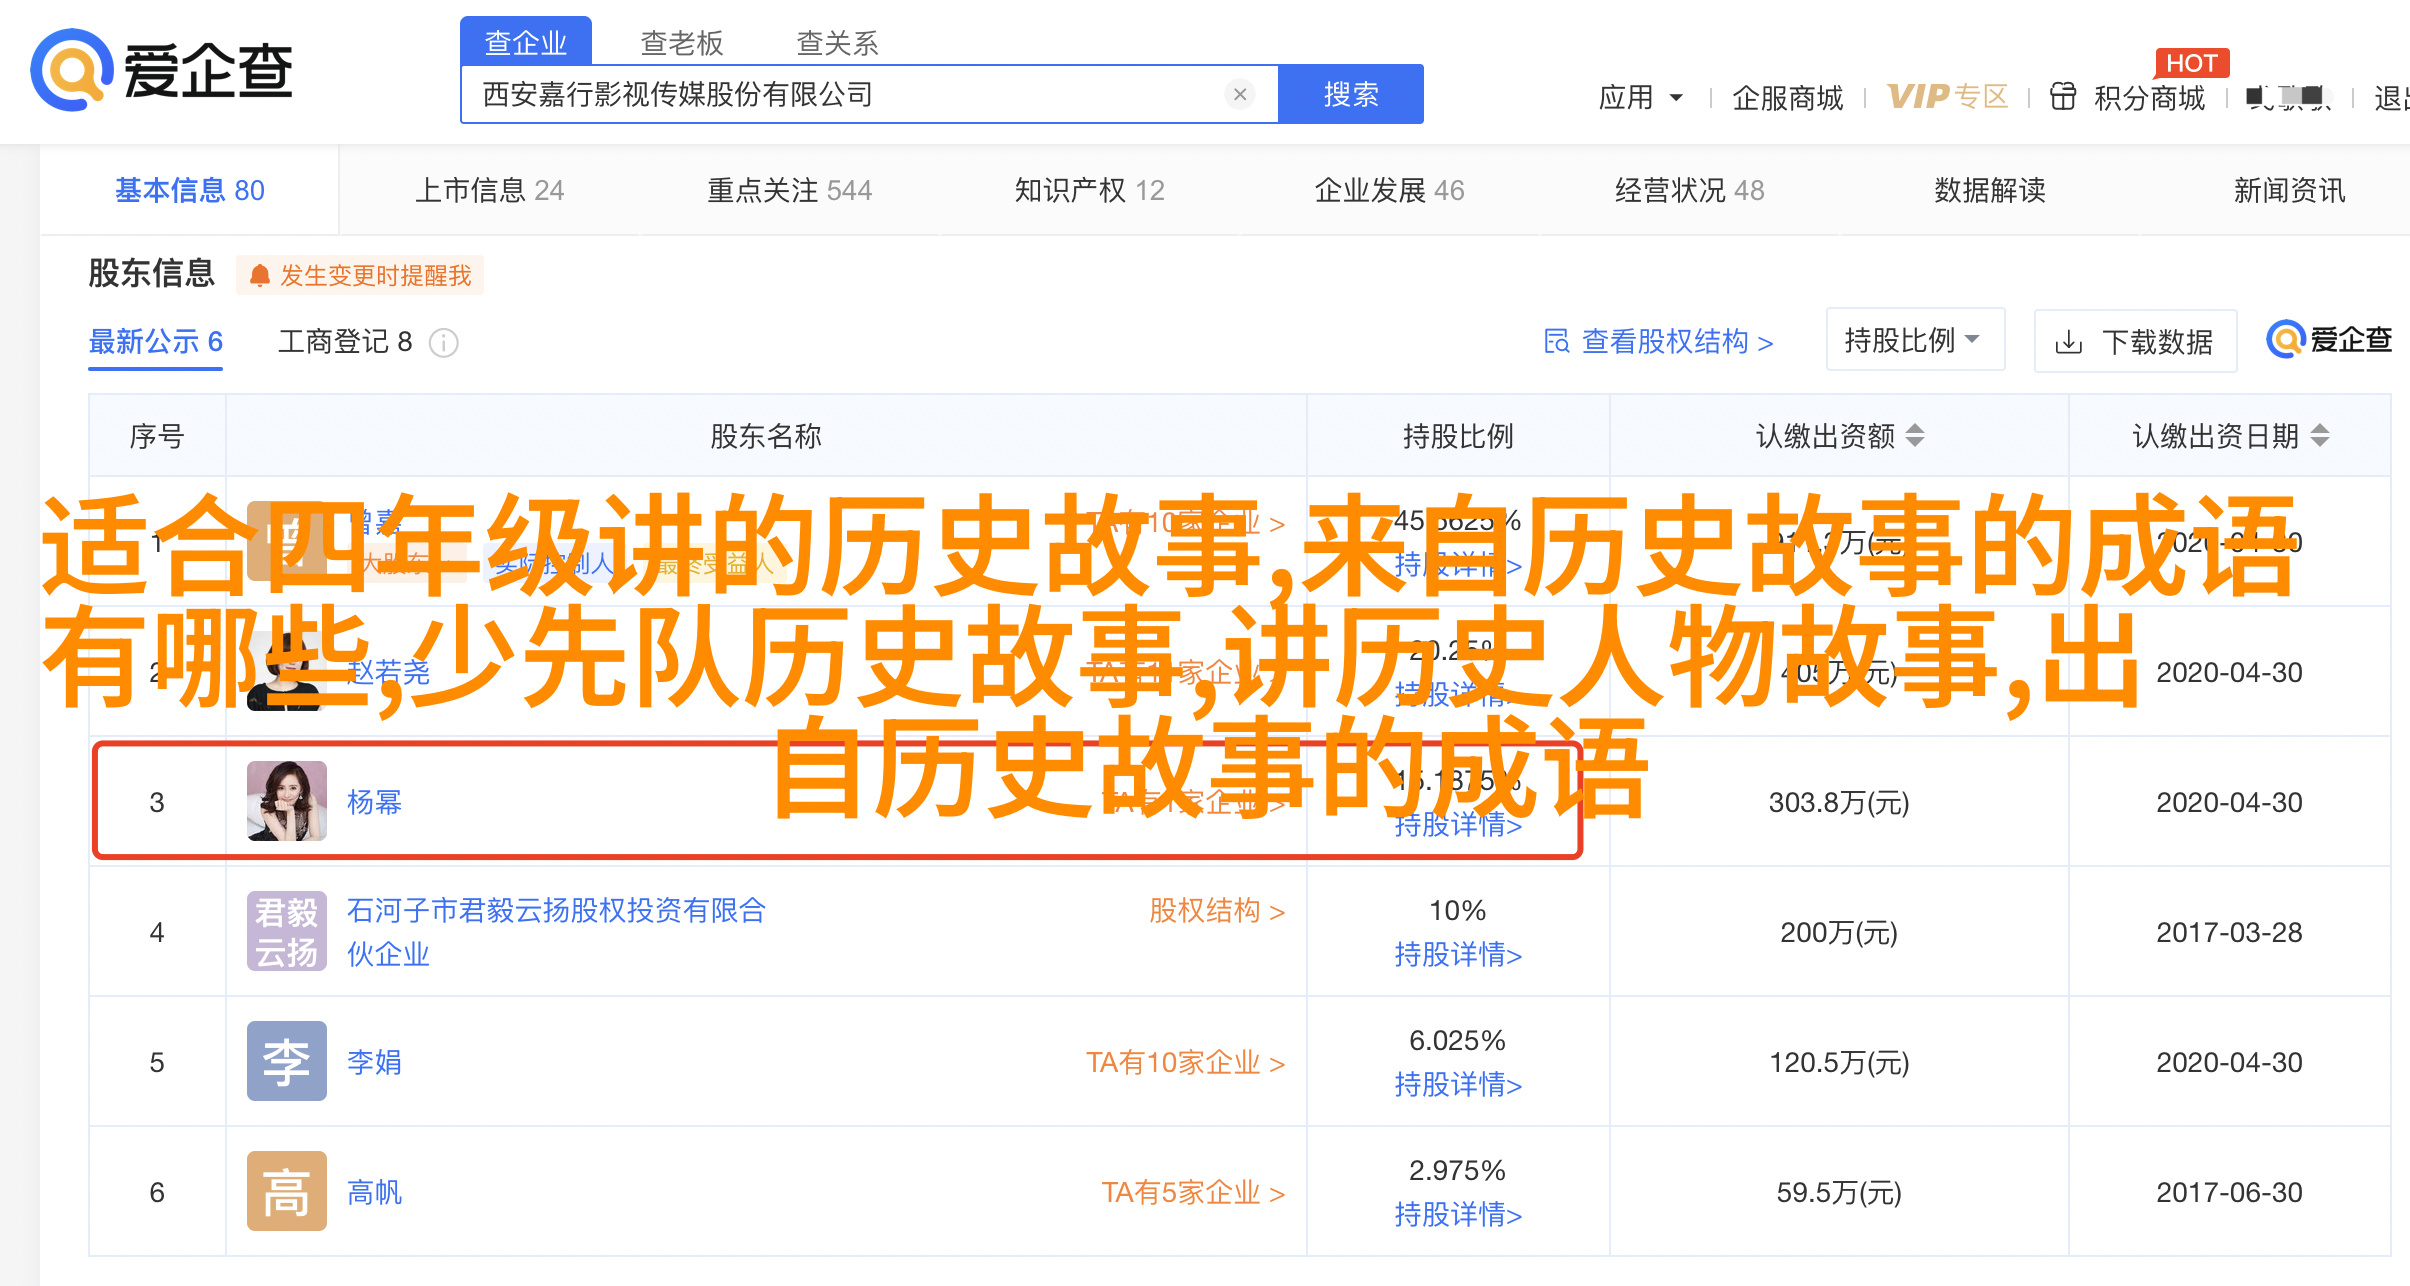Click the 李 avatar icon for 李娟

pos(286,1061)
